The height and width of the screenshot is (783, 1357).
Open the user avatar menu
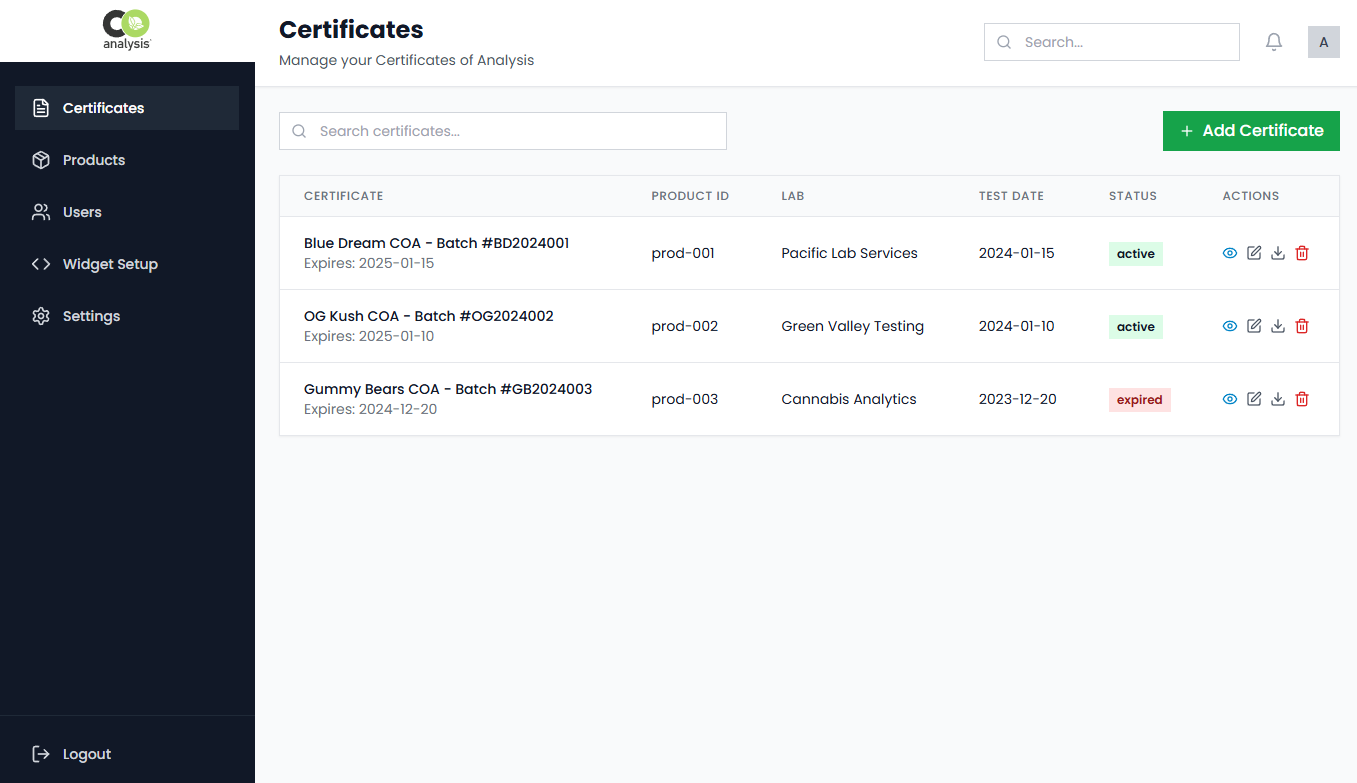point(1323,42)
